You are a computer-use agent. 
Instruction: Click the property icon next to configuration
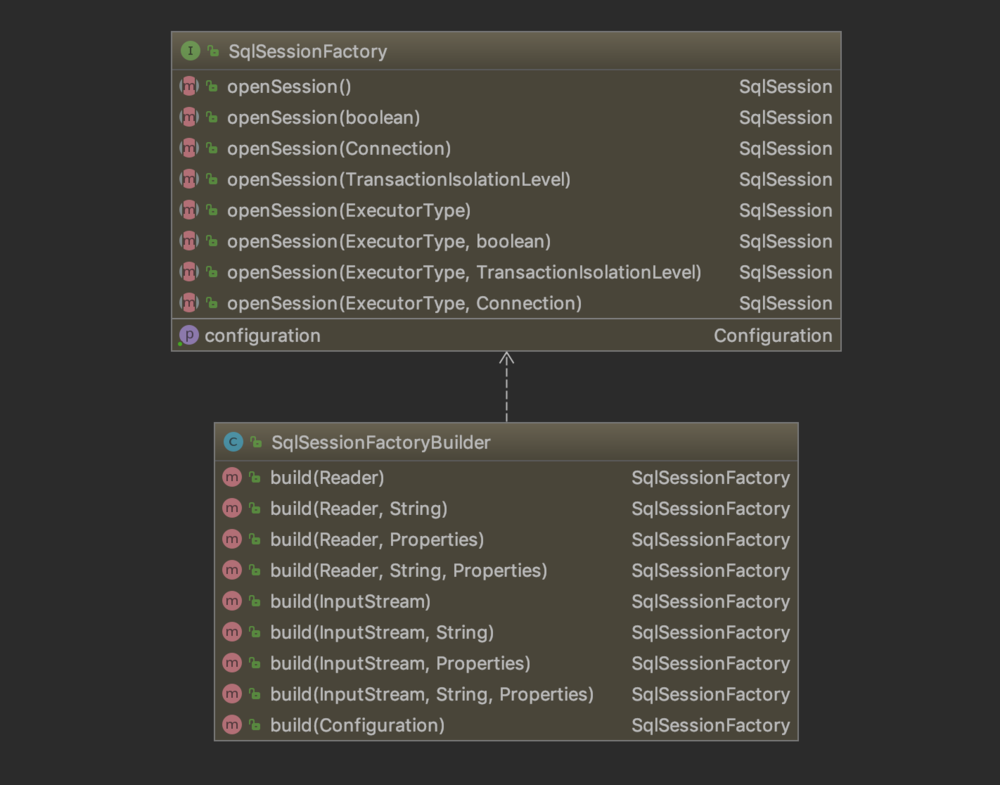coord(188,336)
